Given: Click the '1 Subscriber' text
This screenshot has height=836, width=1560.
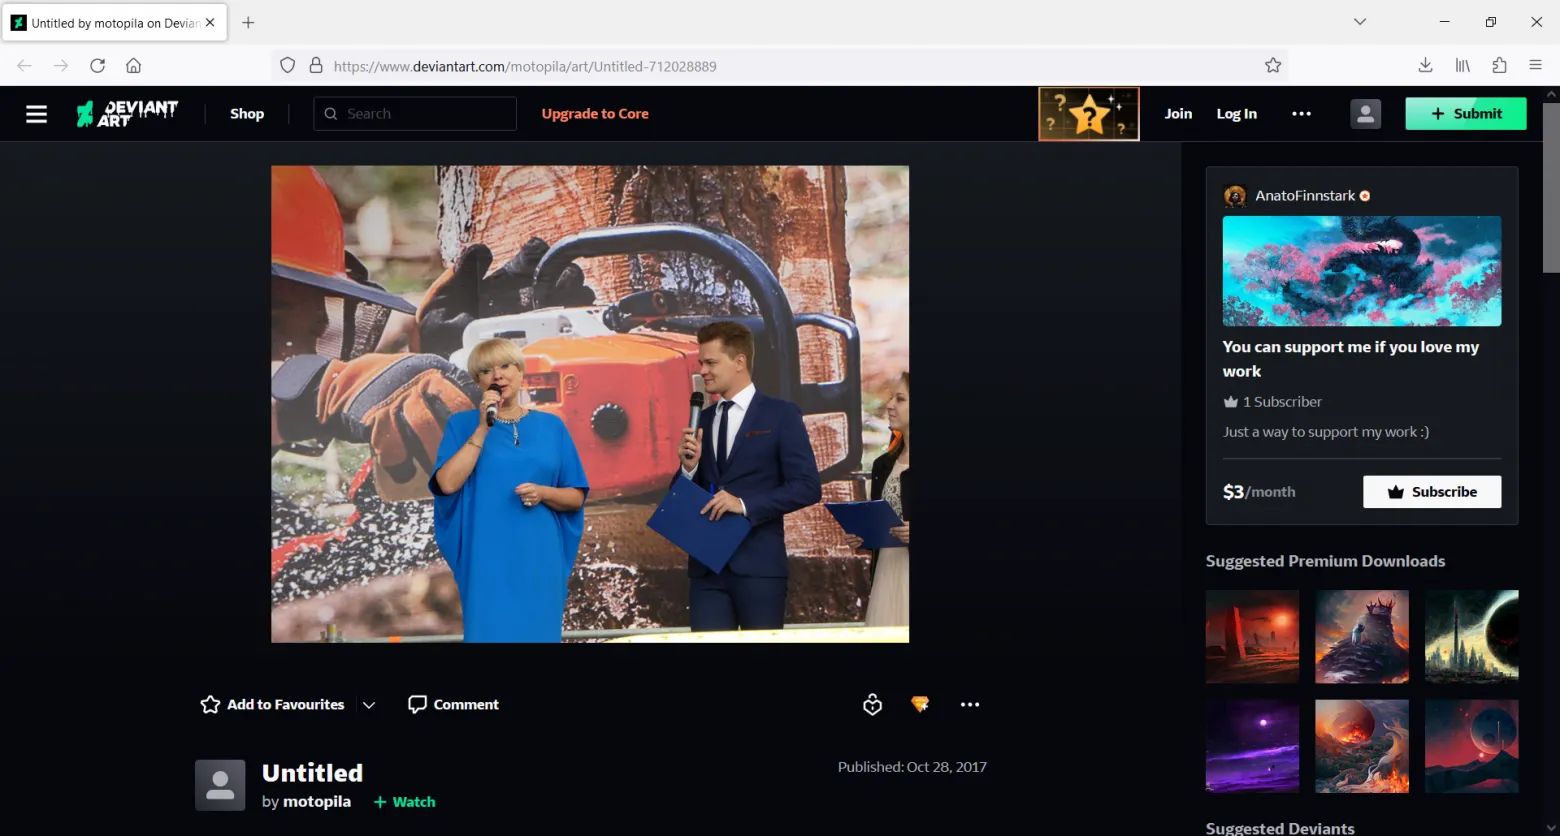Looking at the screenshot, I should point(1282,402).
